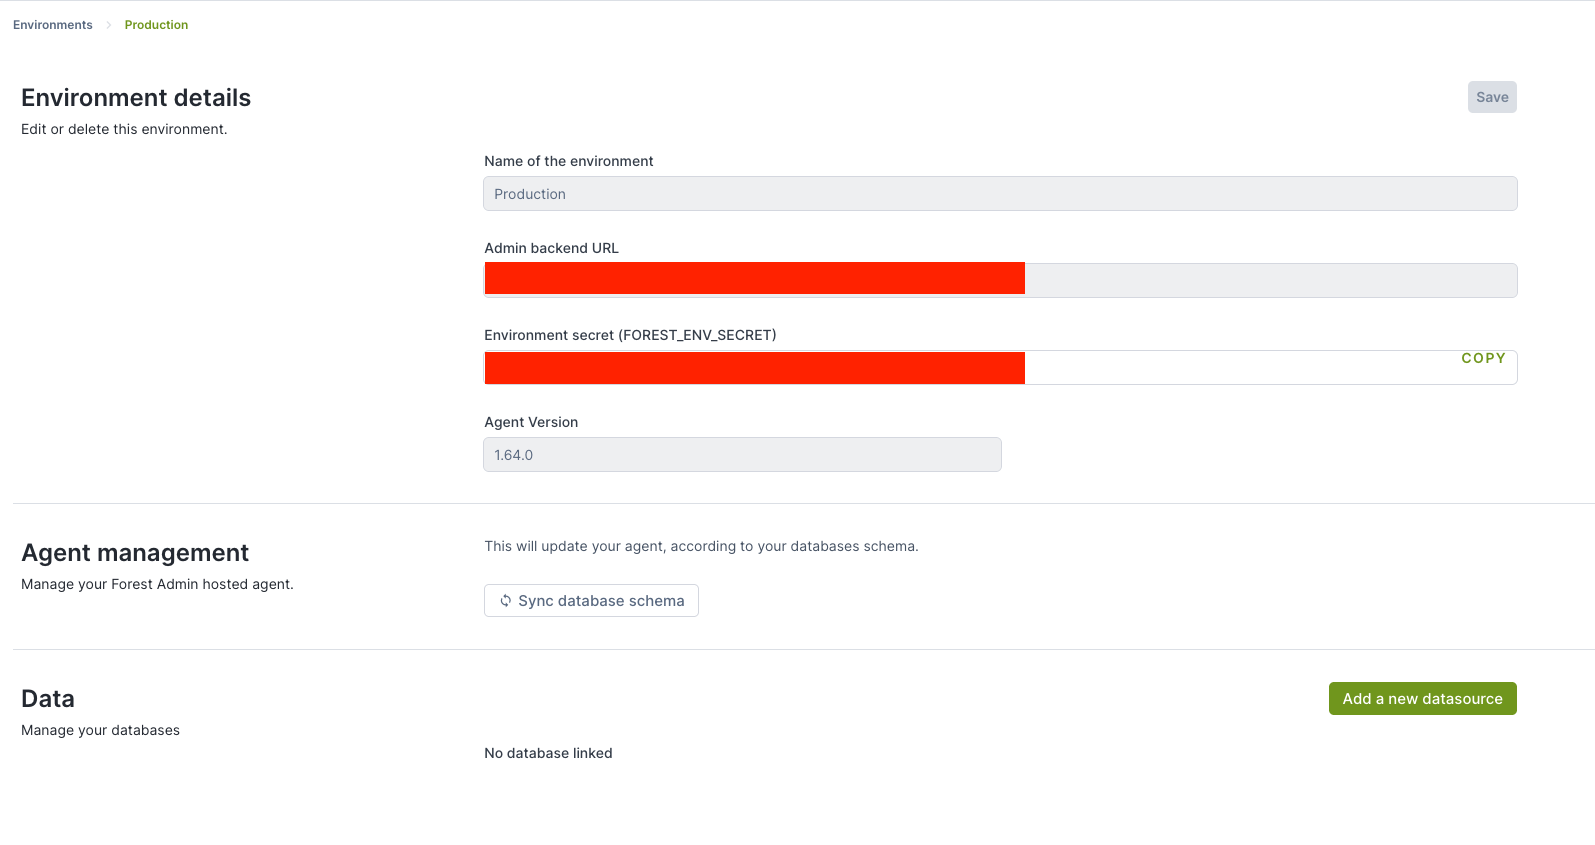Click Add a new datasource
The image size is (1595, 845).
point(1422,699)
